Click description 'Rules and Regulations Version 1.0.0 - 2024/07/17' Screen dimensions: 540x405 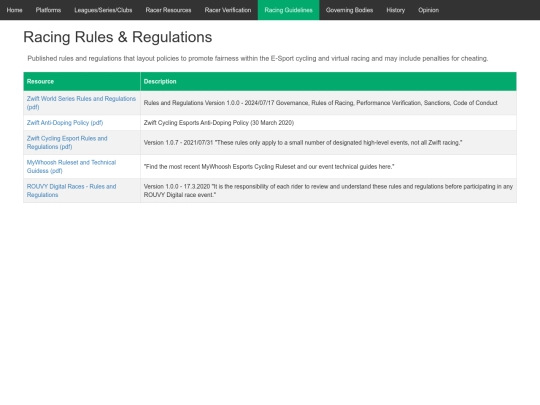tap(321, 103)
